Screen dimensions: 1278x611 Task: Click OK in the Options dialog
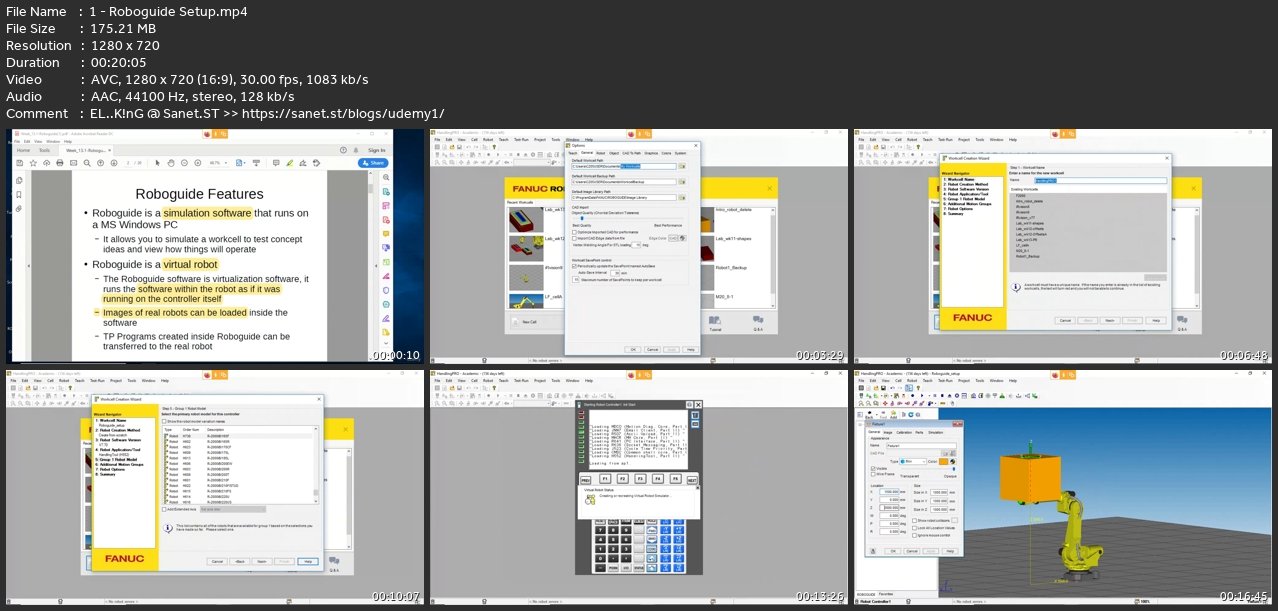633,349
